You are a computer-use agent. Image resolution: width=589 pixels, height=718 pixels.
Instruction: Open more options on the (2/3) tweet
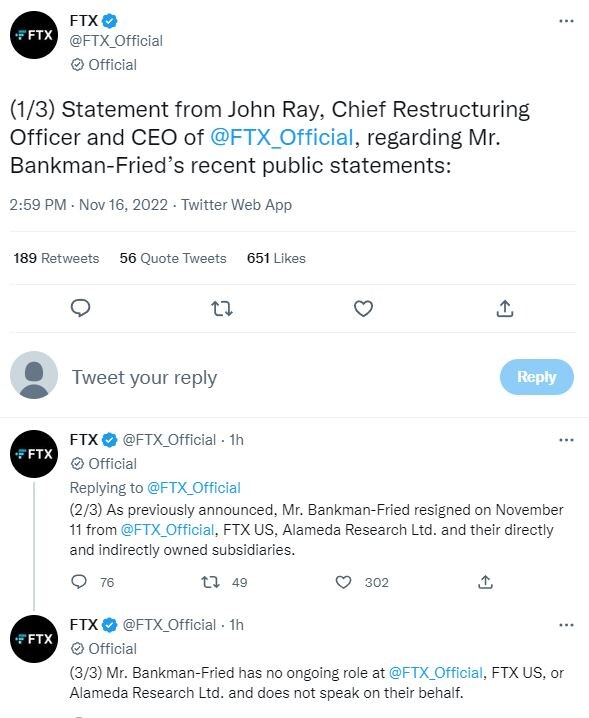(x=567, y=440)
